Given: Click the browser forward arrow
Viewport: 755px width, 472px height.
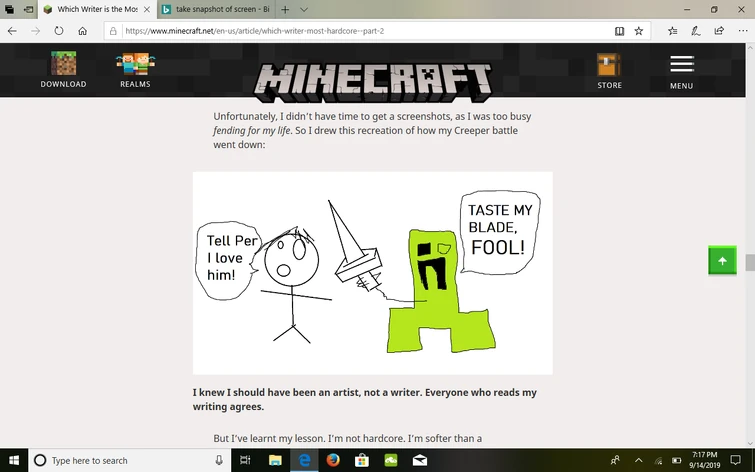Looking at the screenshot, I should coord(35,31).
